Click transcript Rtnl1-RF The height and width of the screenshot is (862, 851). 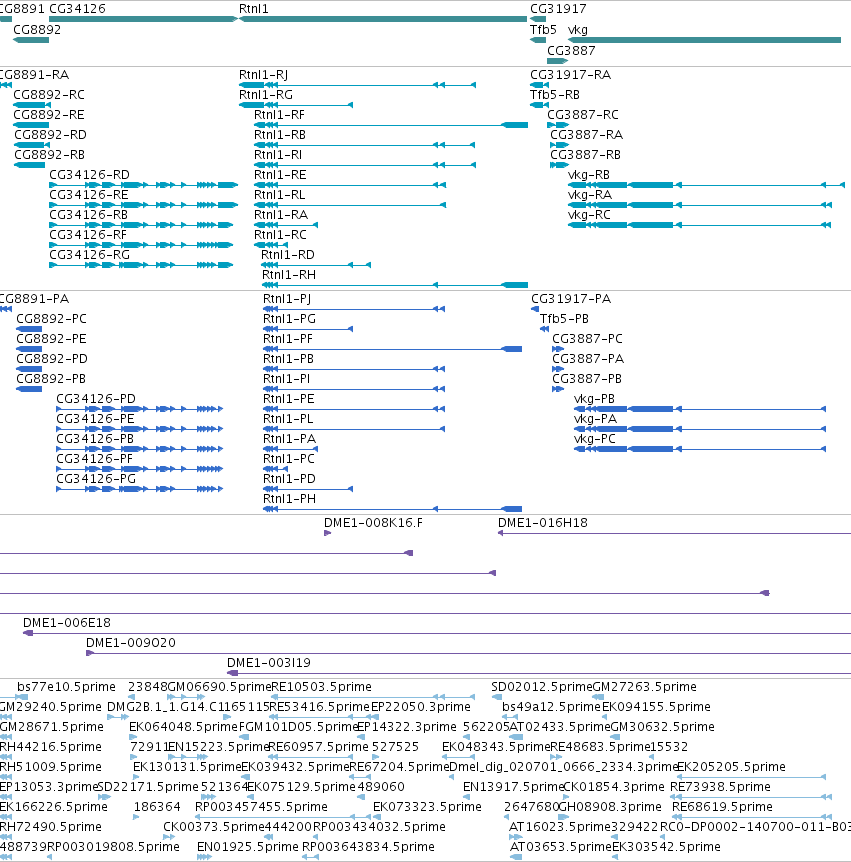click(x=279, y=115)
